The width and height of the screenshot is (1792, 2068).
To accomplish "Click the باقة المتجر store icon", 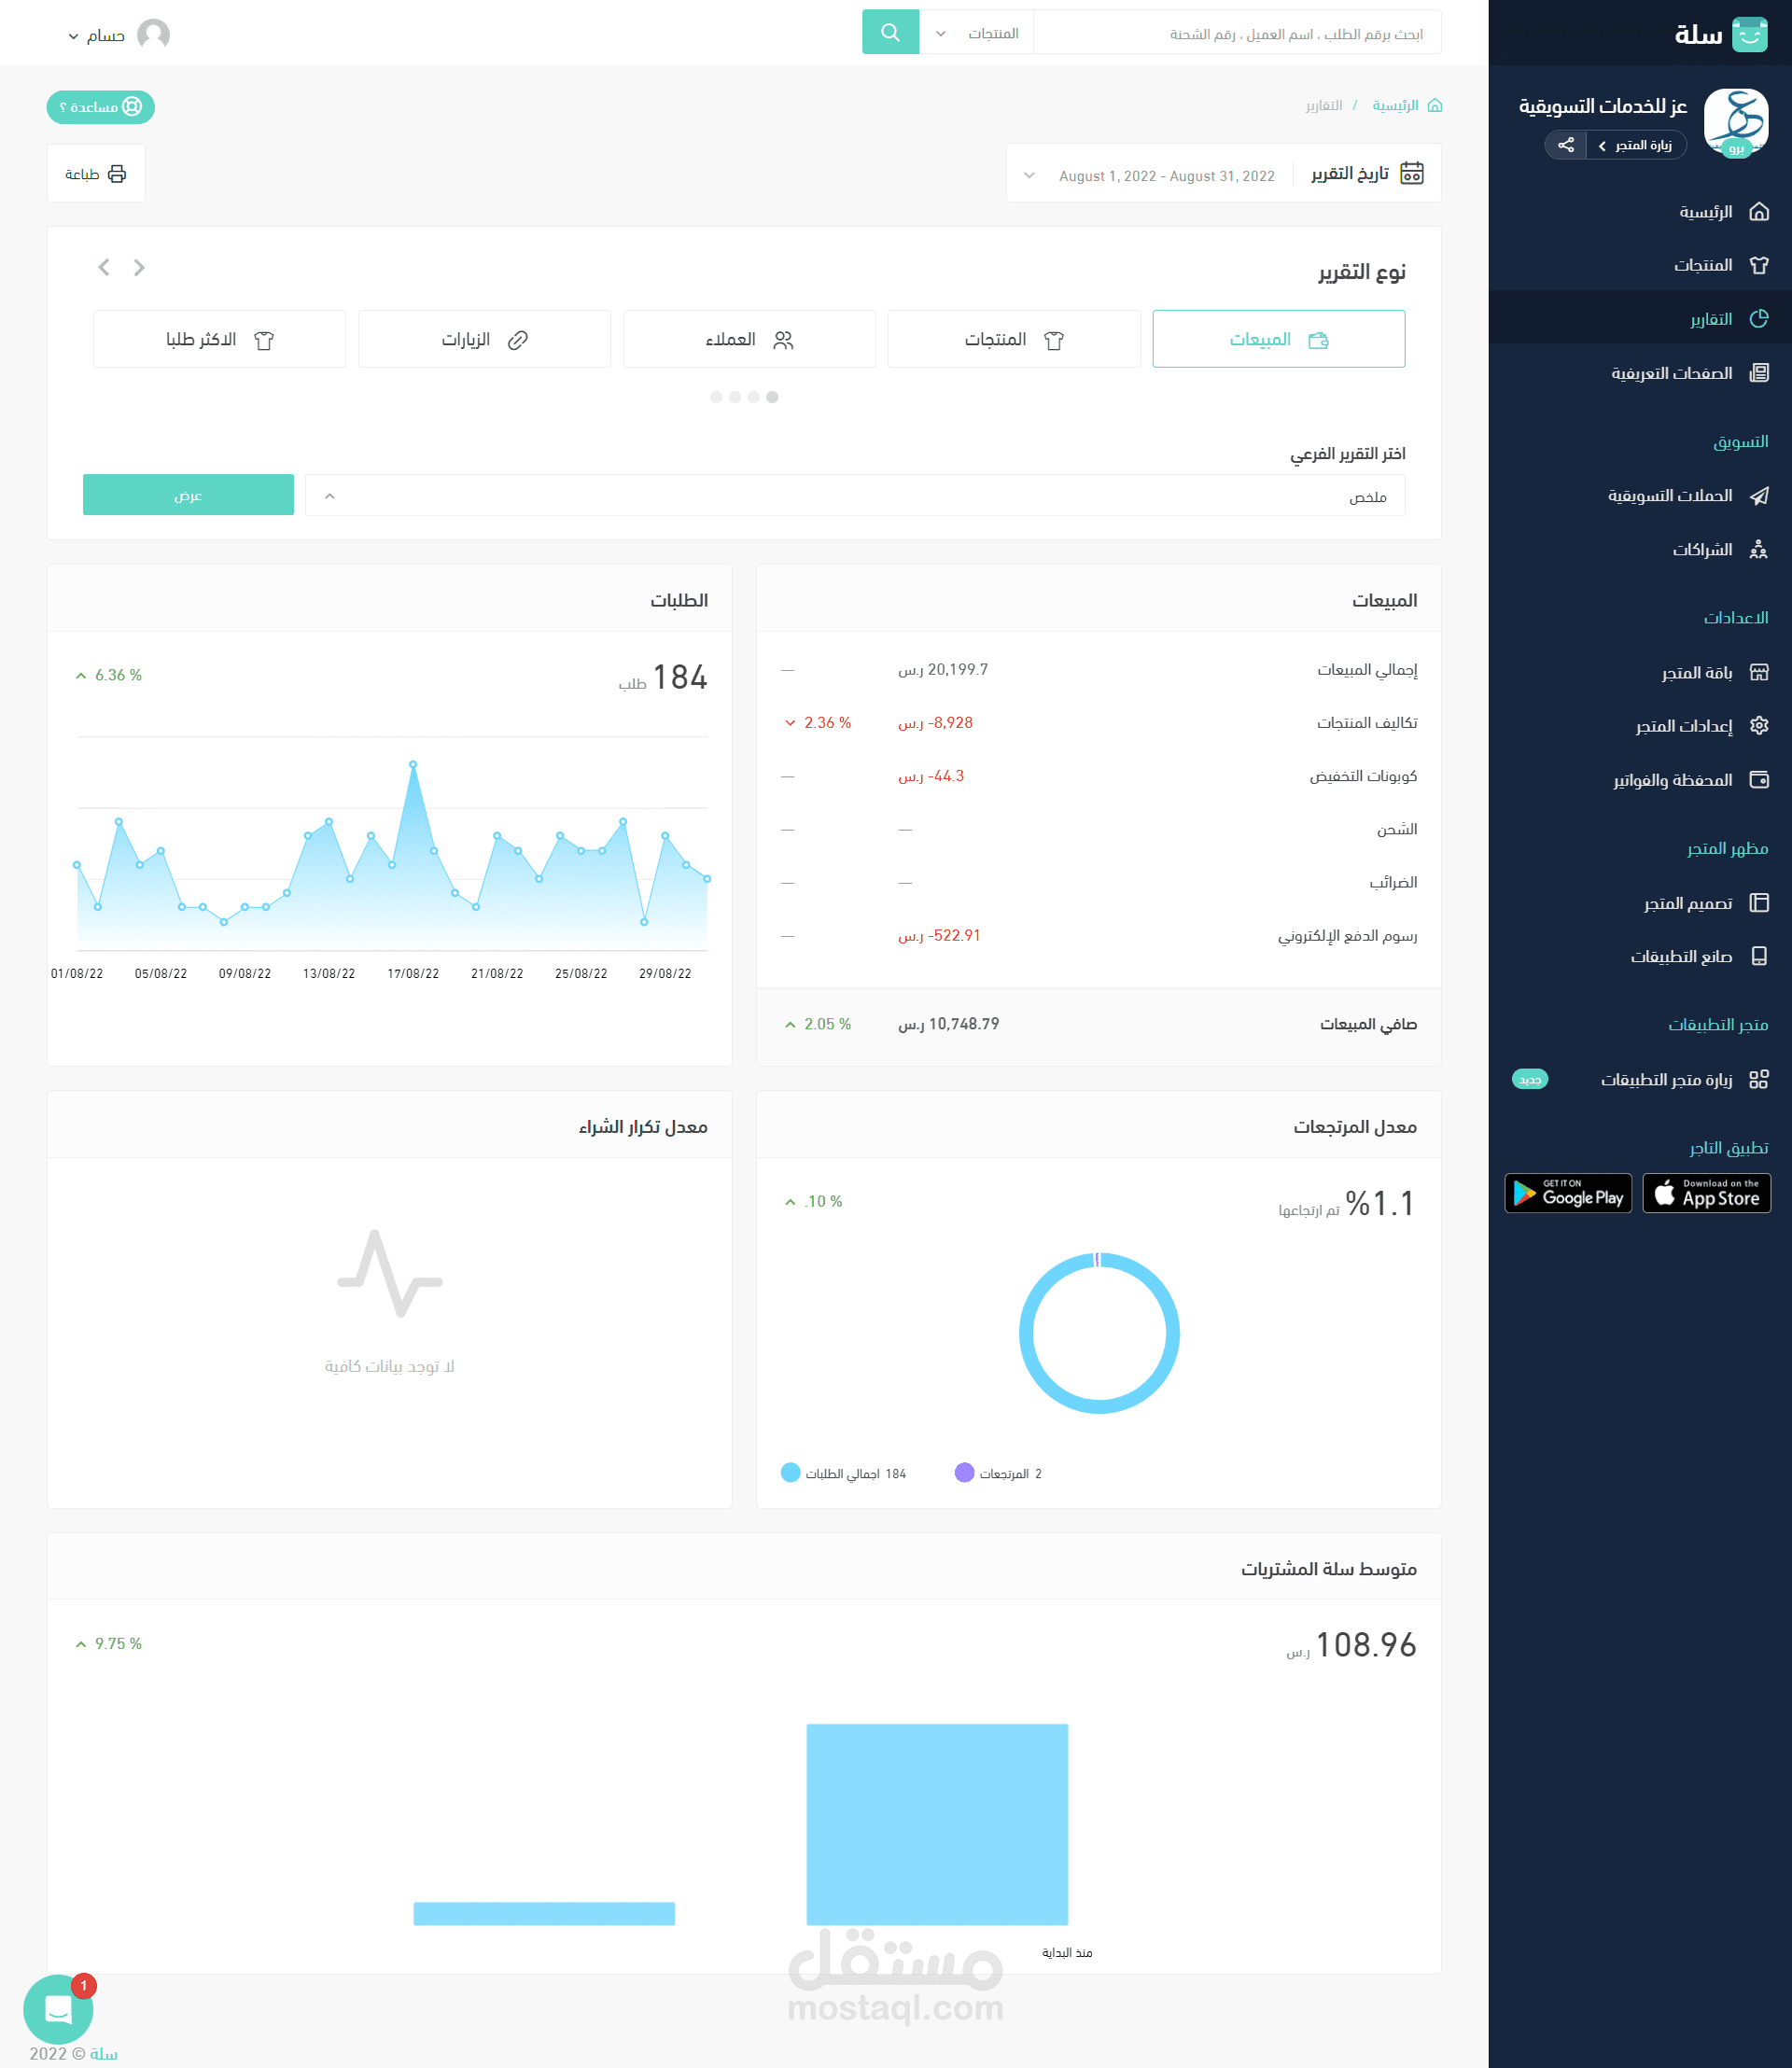I will [1759, 673].
